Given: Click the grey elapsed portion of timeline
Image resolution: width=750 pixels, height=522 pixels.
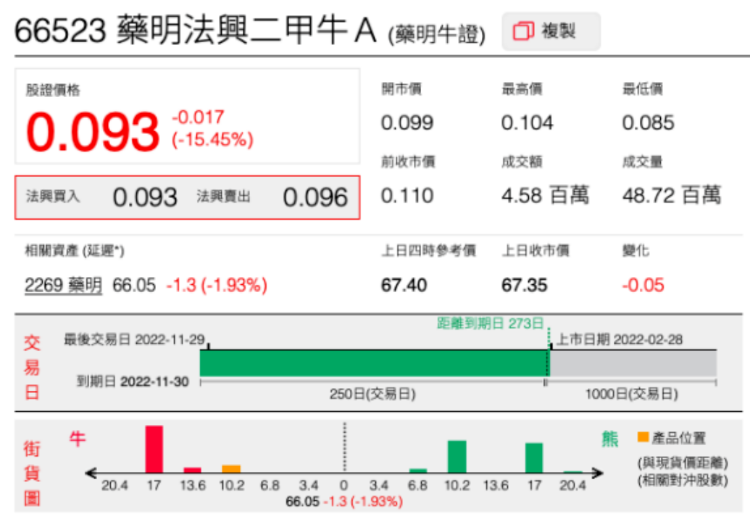Looking at the screenshot, I should coord(633,363).
